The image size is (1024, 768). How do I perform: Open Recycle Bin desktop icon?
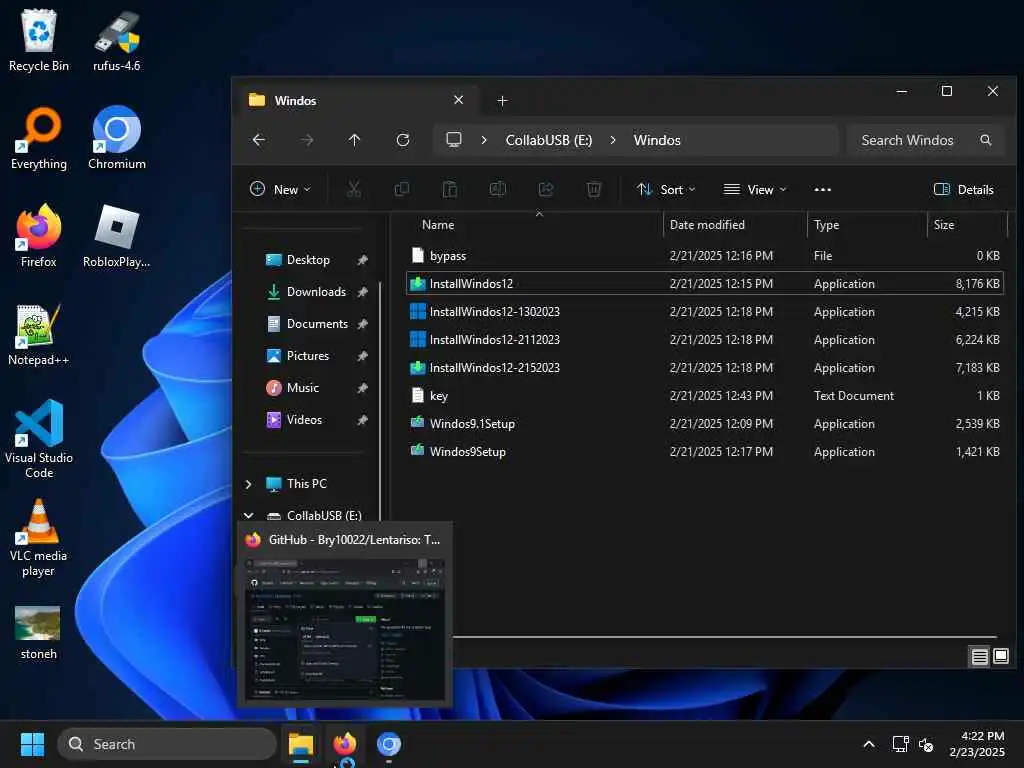point(39,40)
